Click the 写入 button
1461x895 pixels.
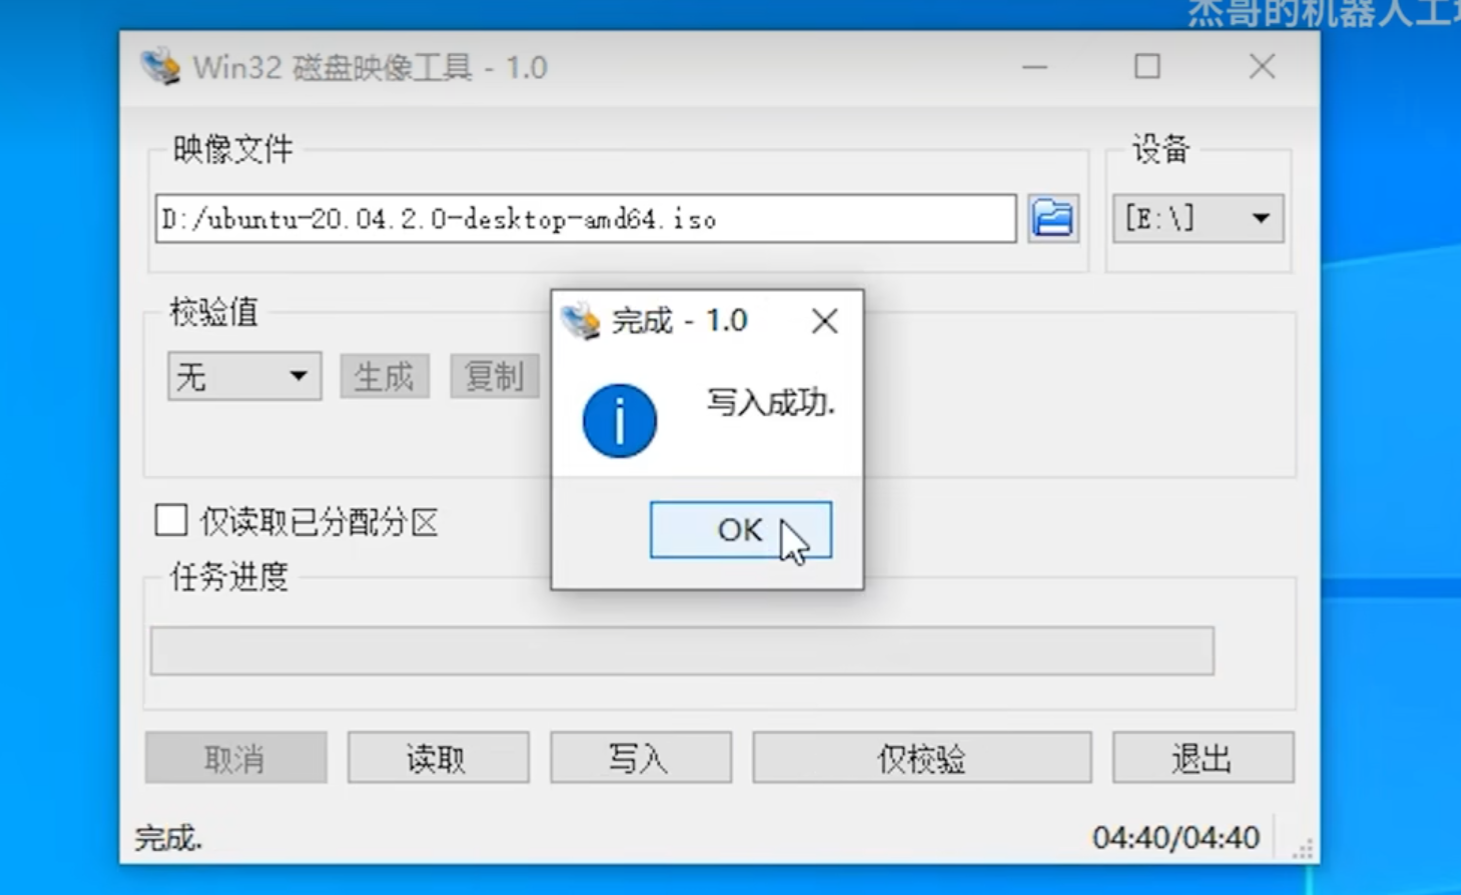coord(640,758)
